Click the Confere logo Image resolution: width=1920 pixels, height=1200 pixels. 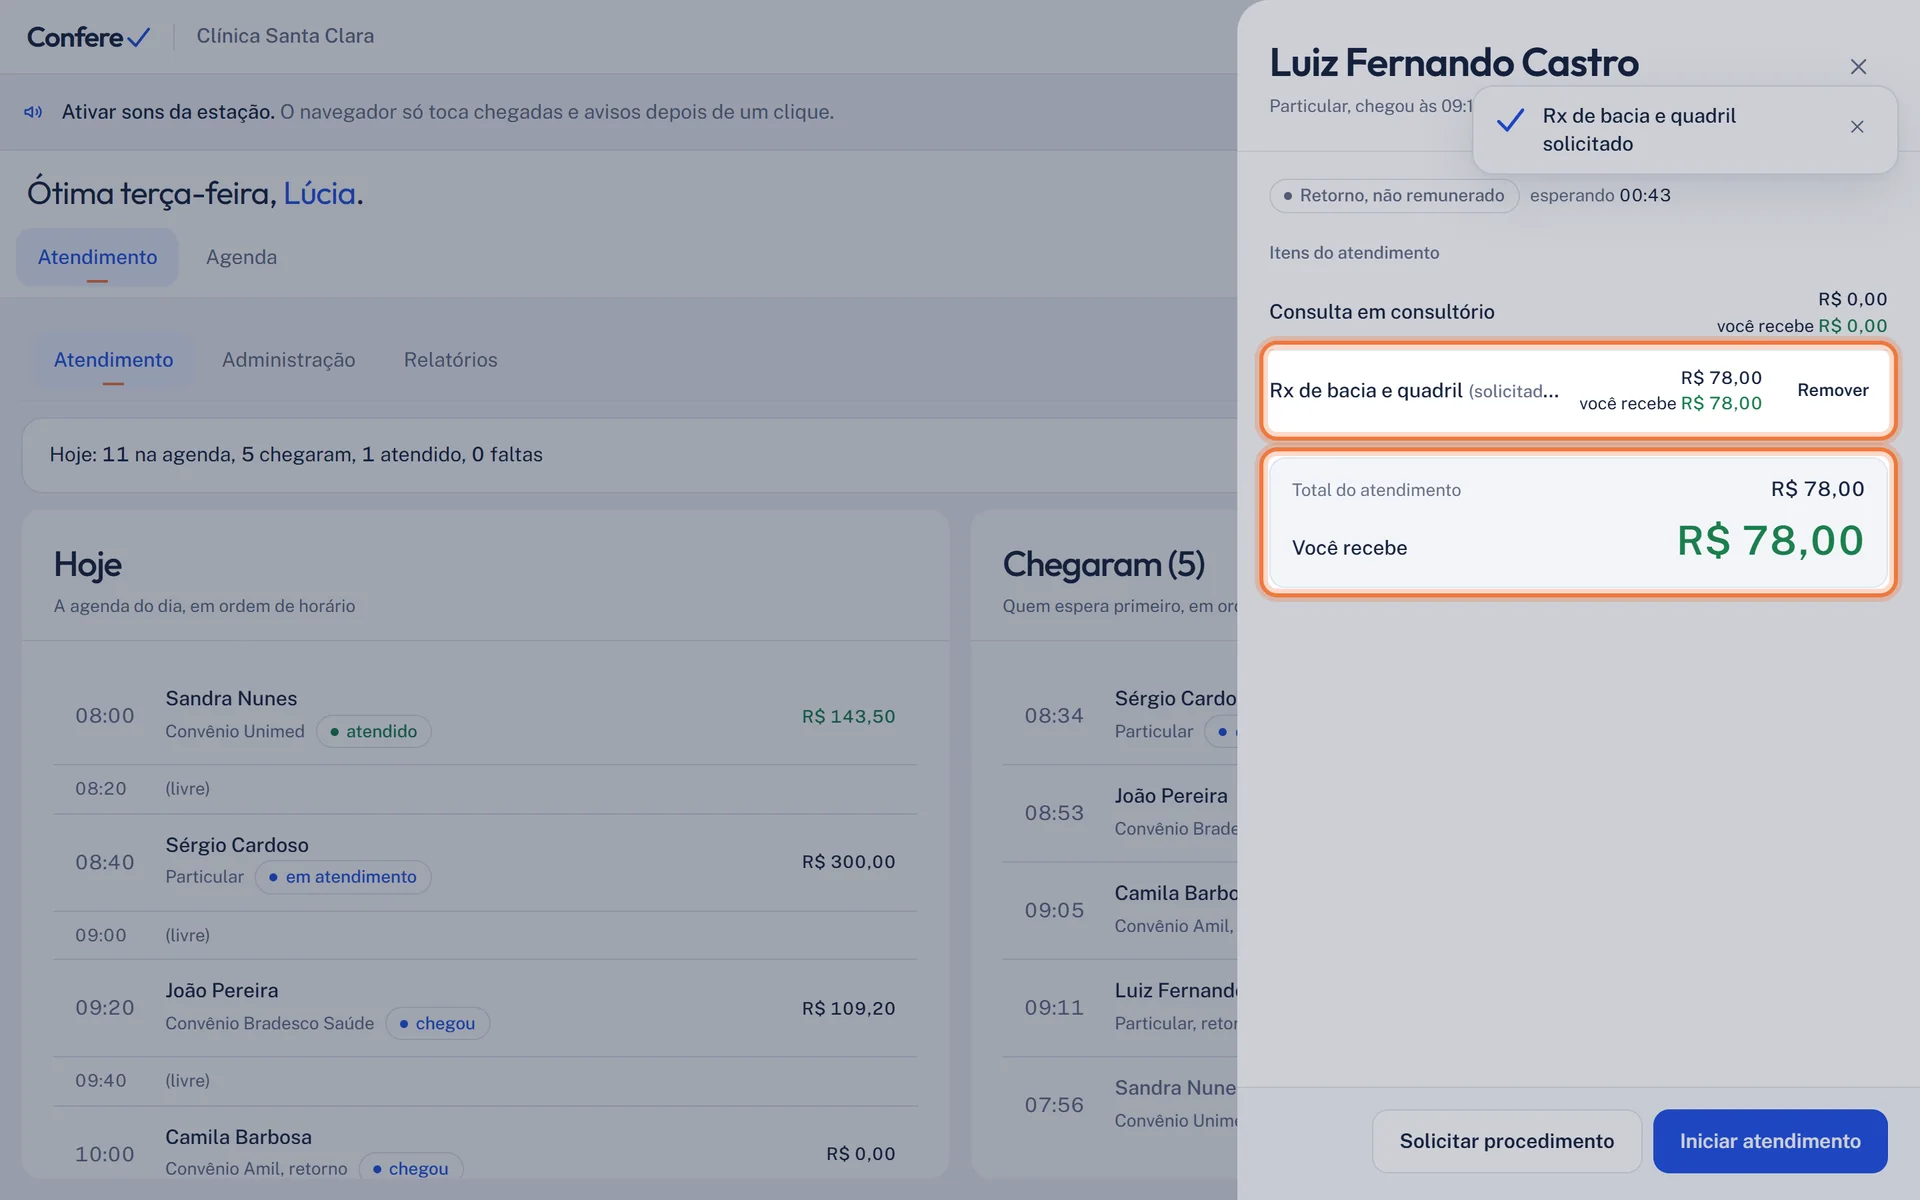pos(88,37)
